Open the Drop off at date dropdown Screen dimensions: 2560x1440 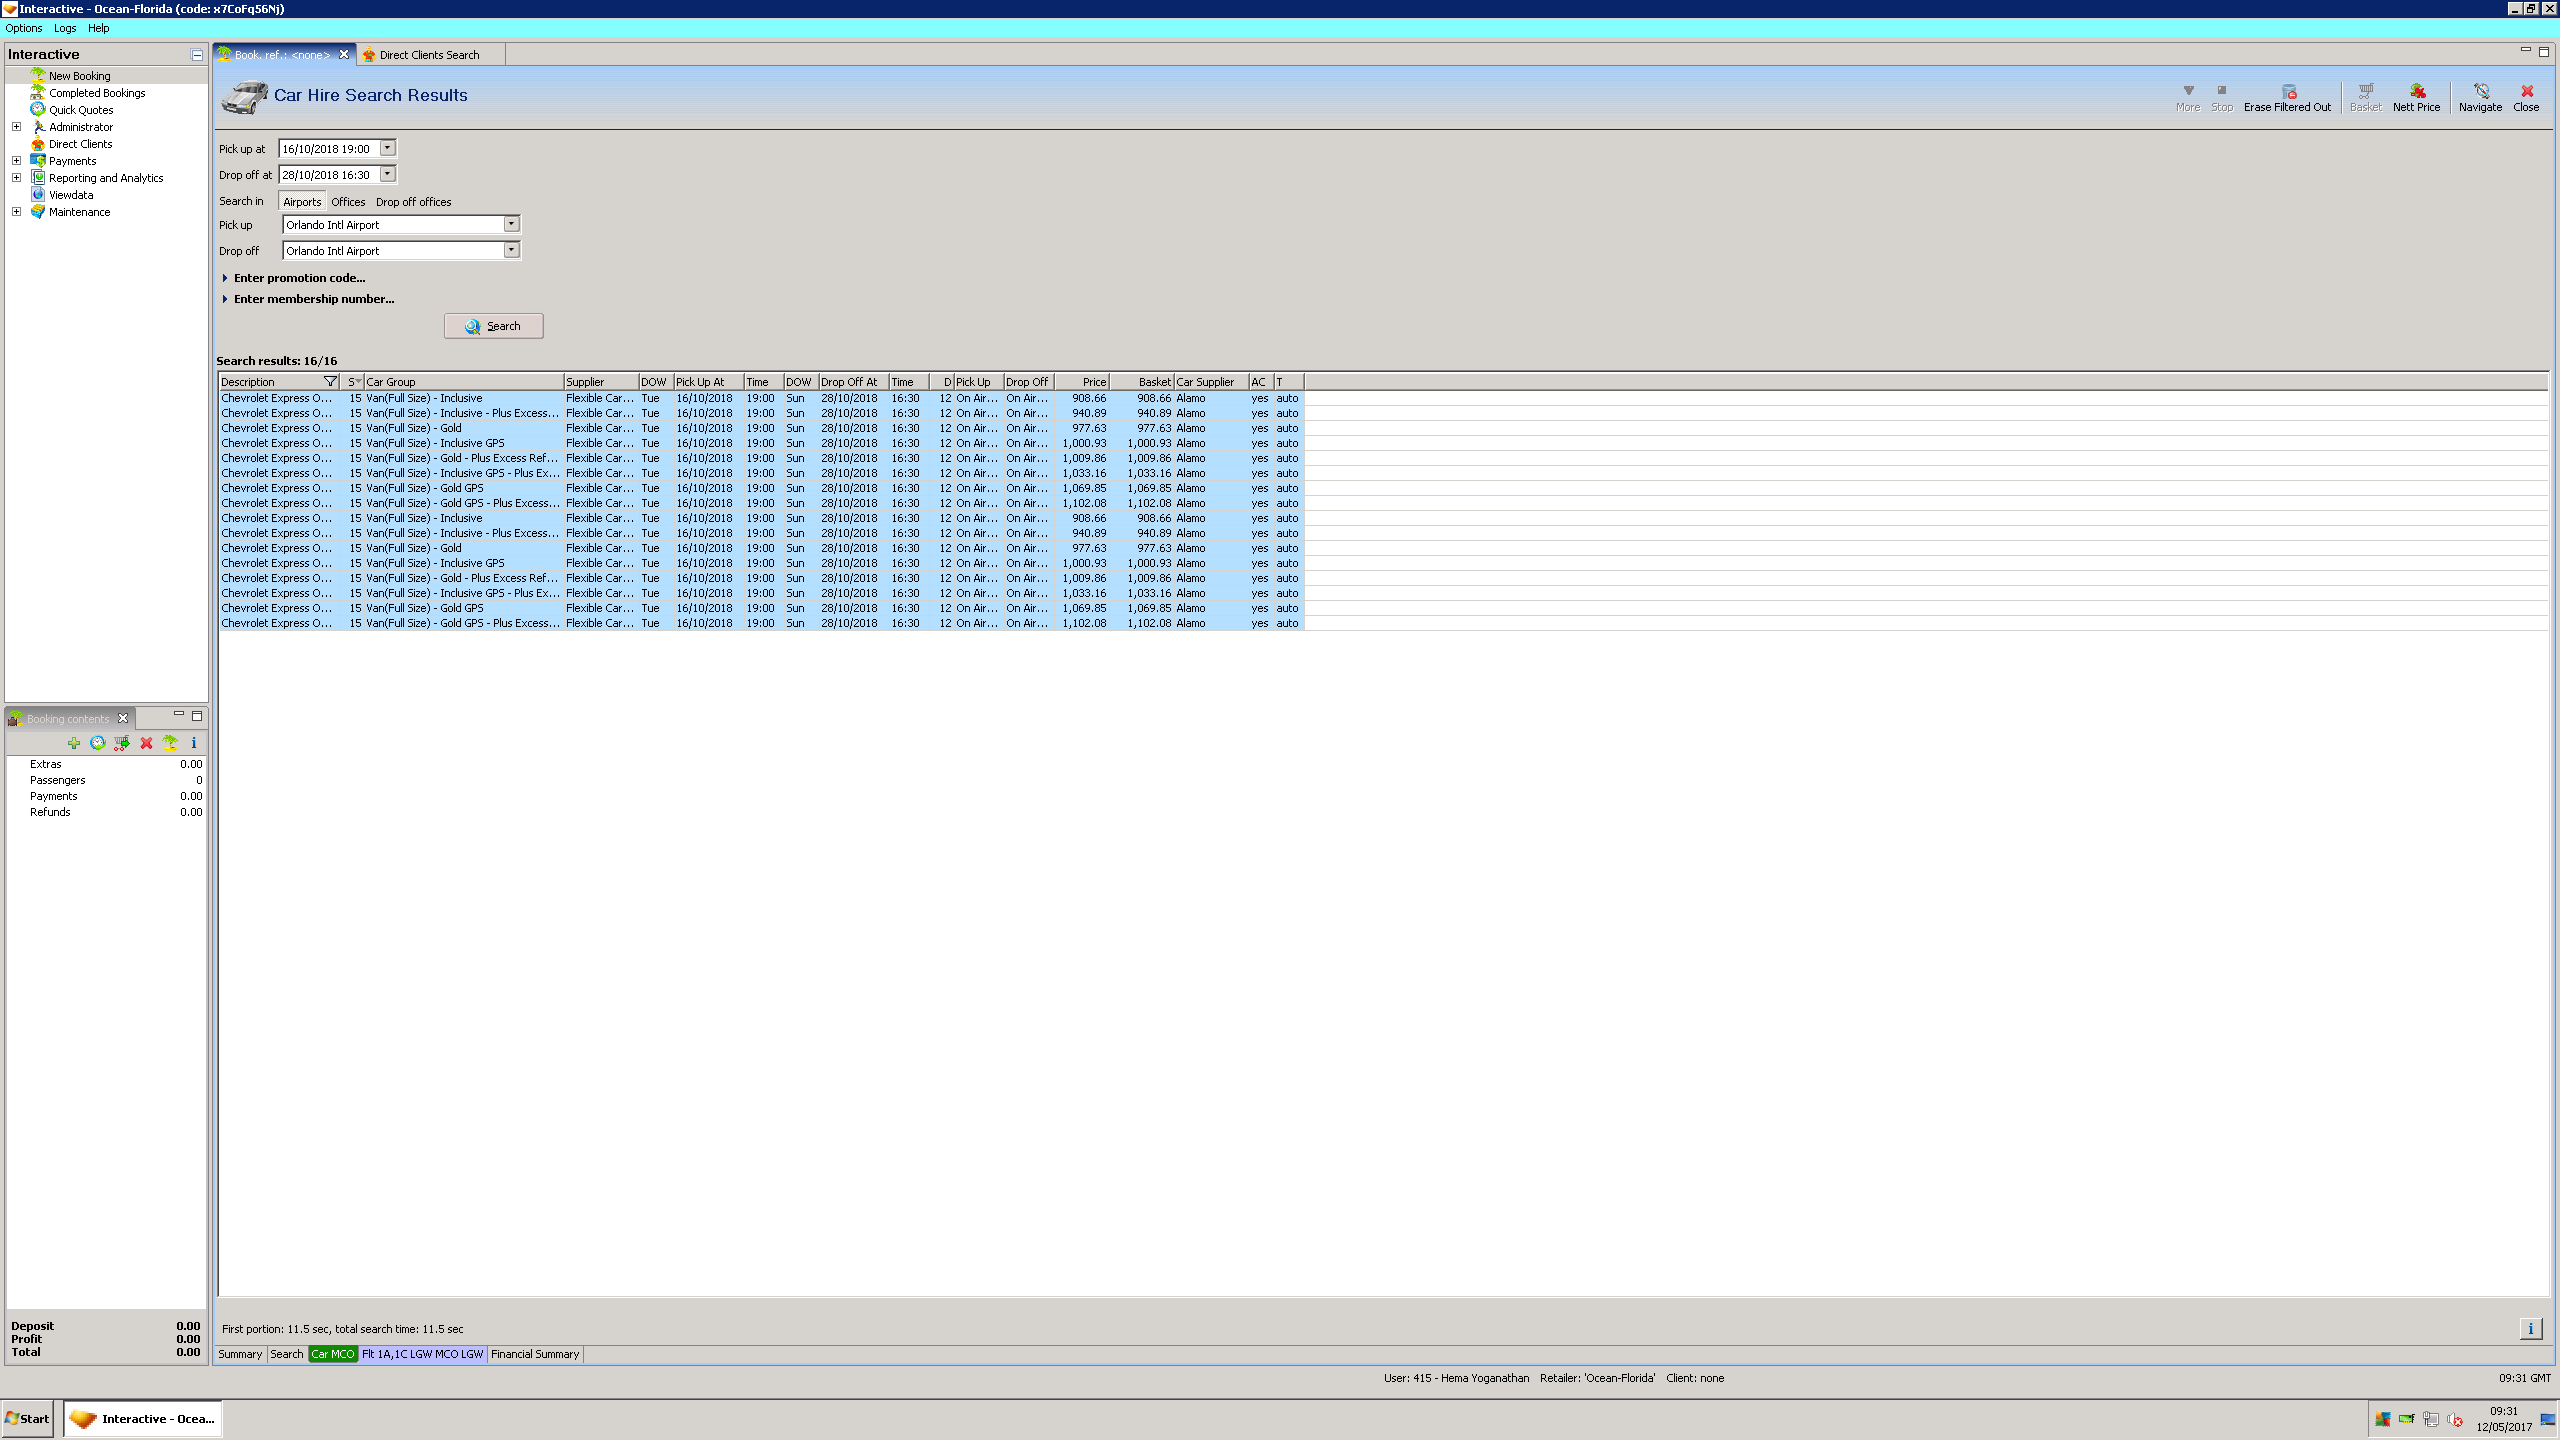point(387,175)
